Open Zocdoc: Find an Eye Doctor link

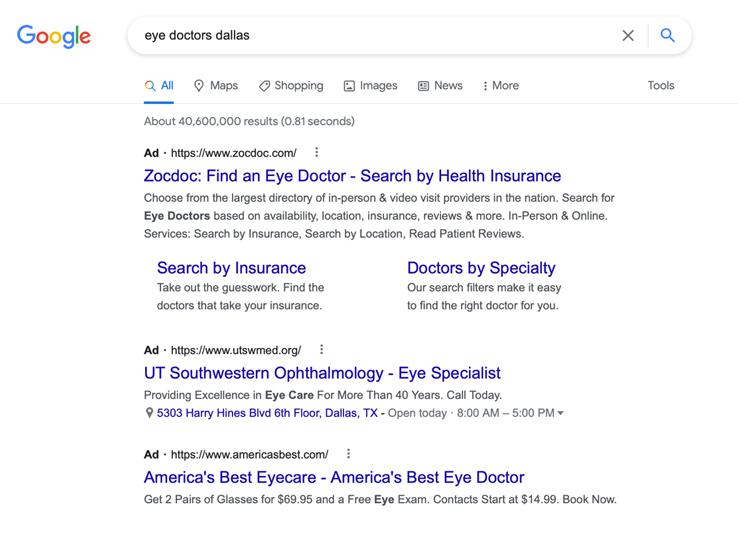pos(352,176)
